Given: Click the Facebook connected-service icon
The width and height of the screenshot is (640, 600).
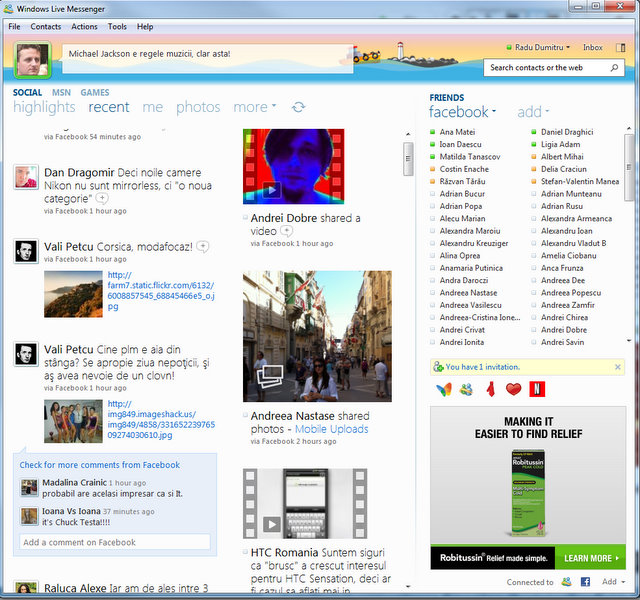Looking at the screenshot, I should [585, 582].
